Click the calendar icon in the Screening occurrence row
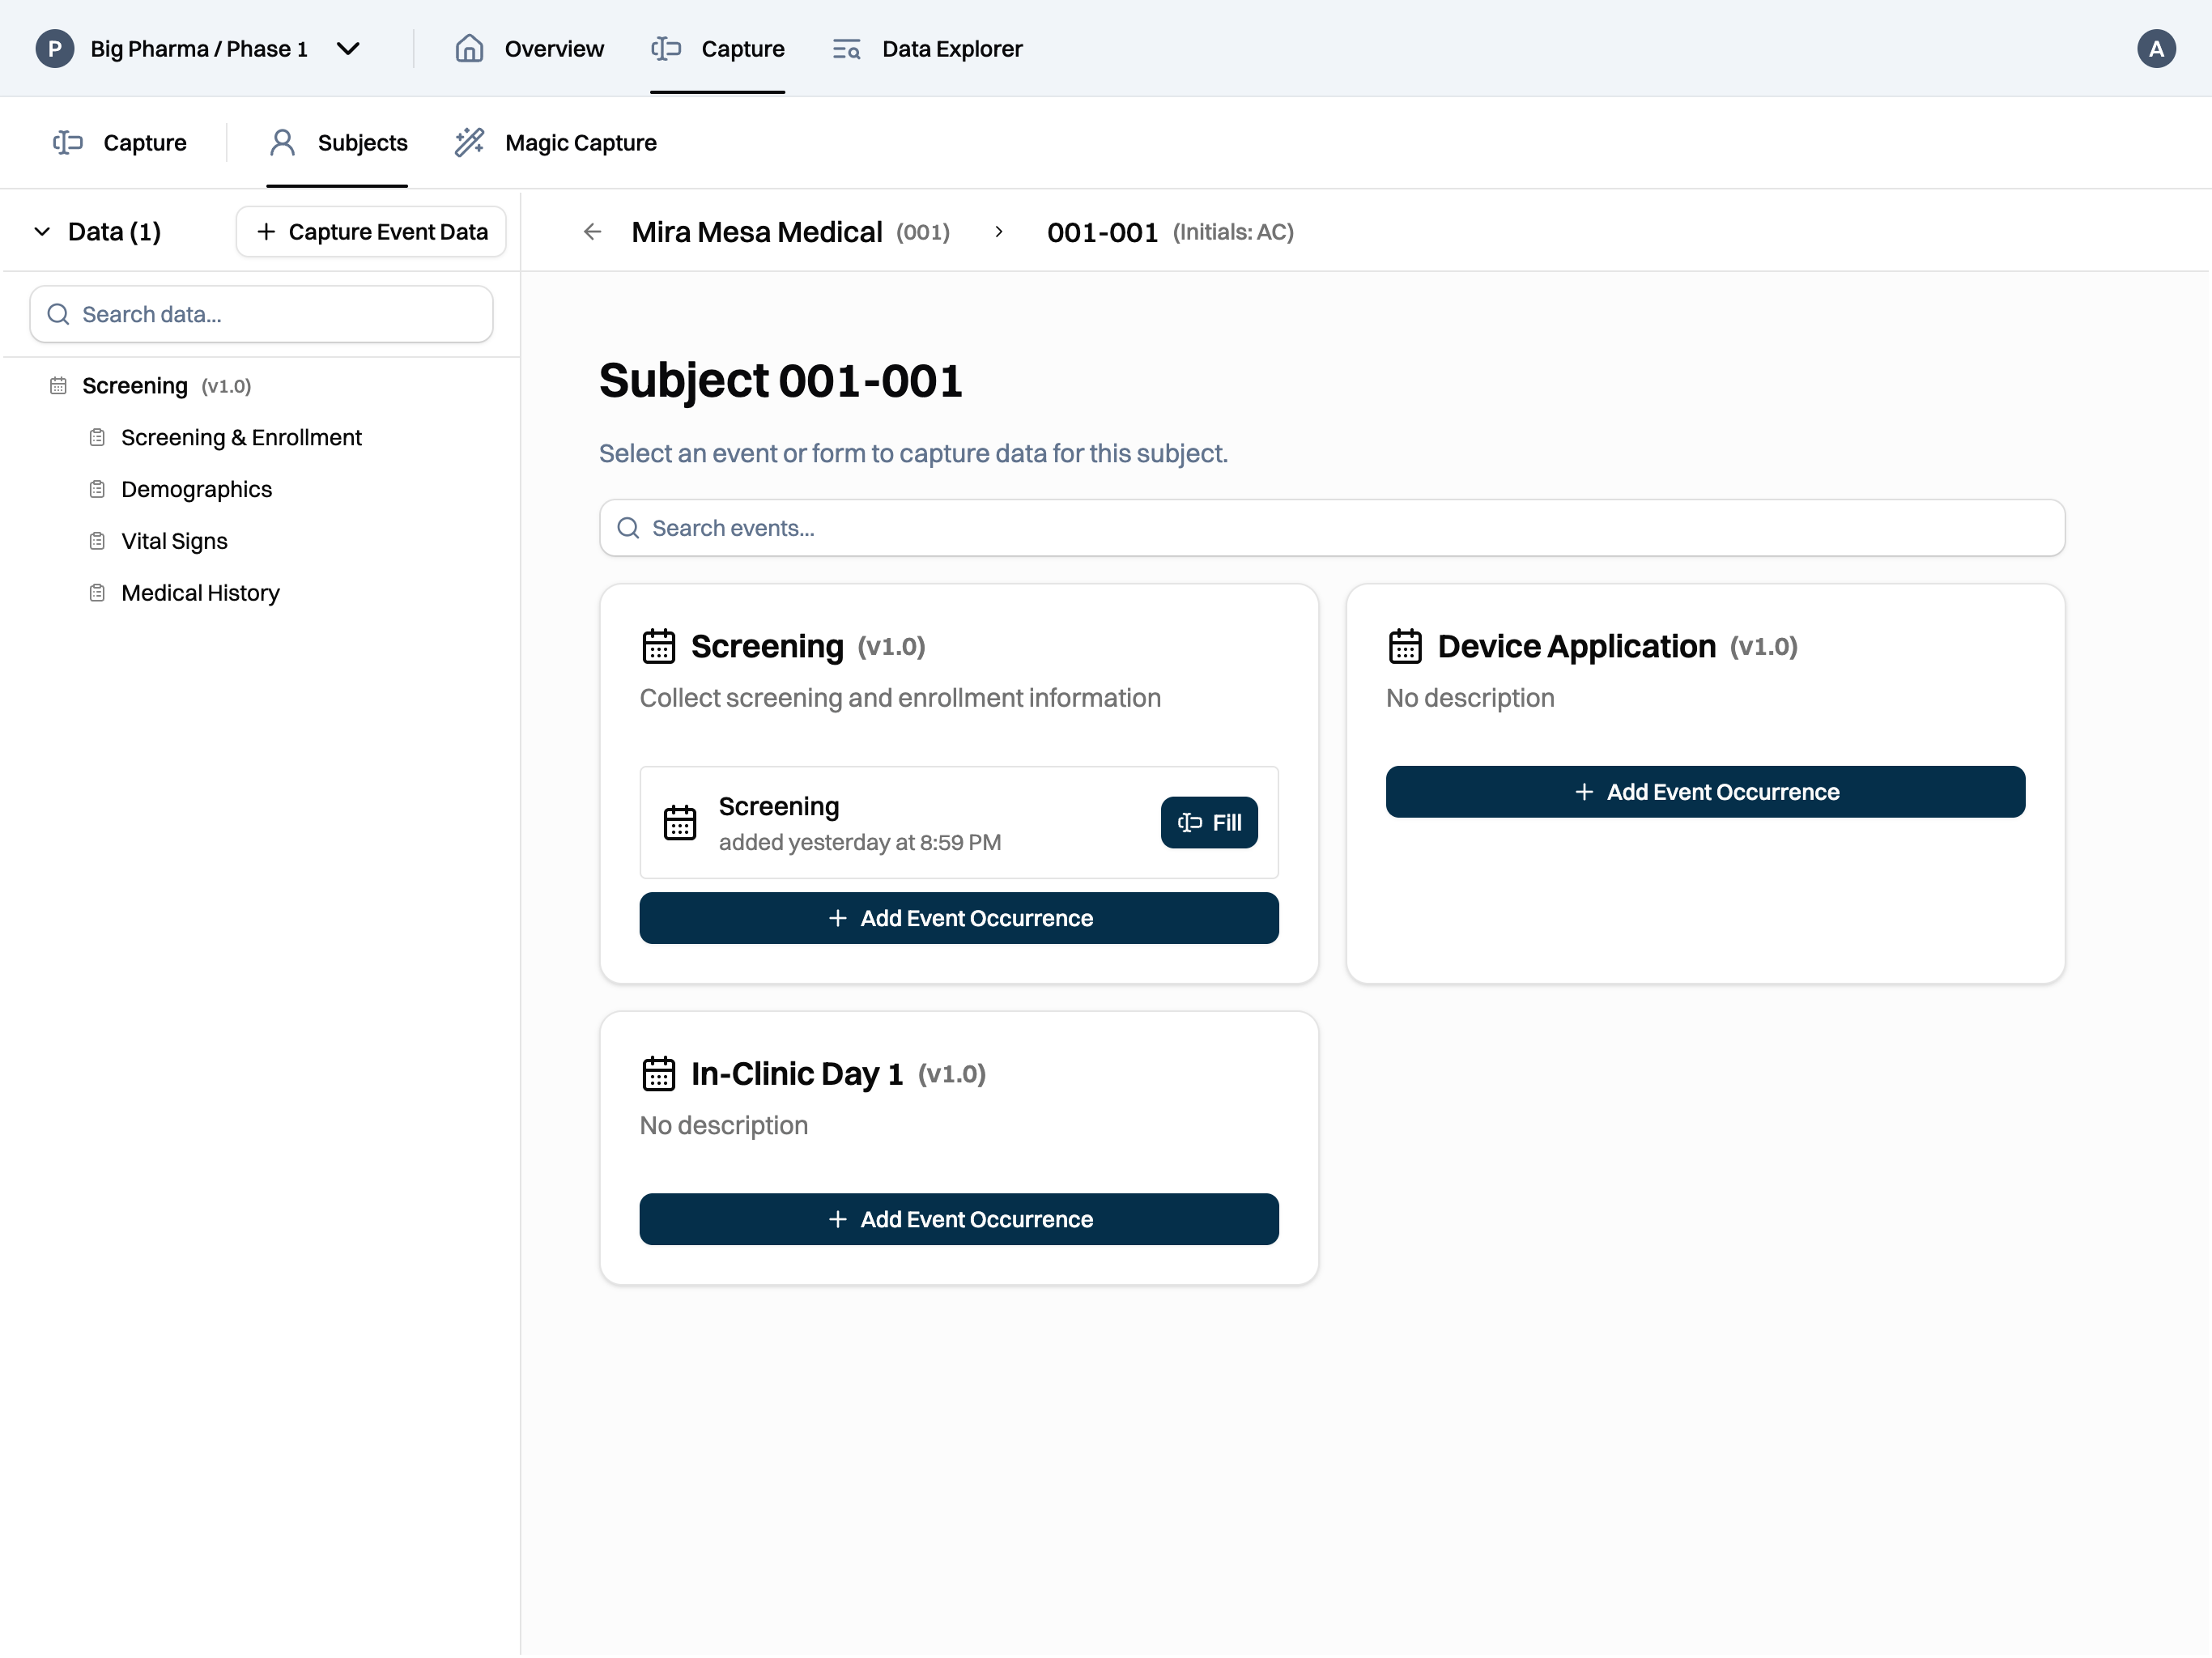Image resolution: width=2212 pixels, height=1658 pixels. 680,823
